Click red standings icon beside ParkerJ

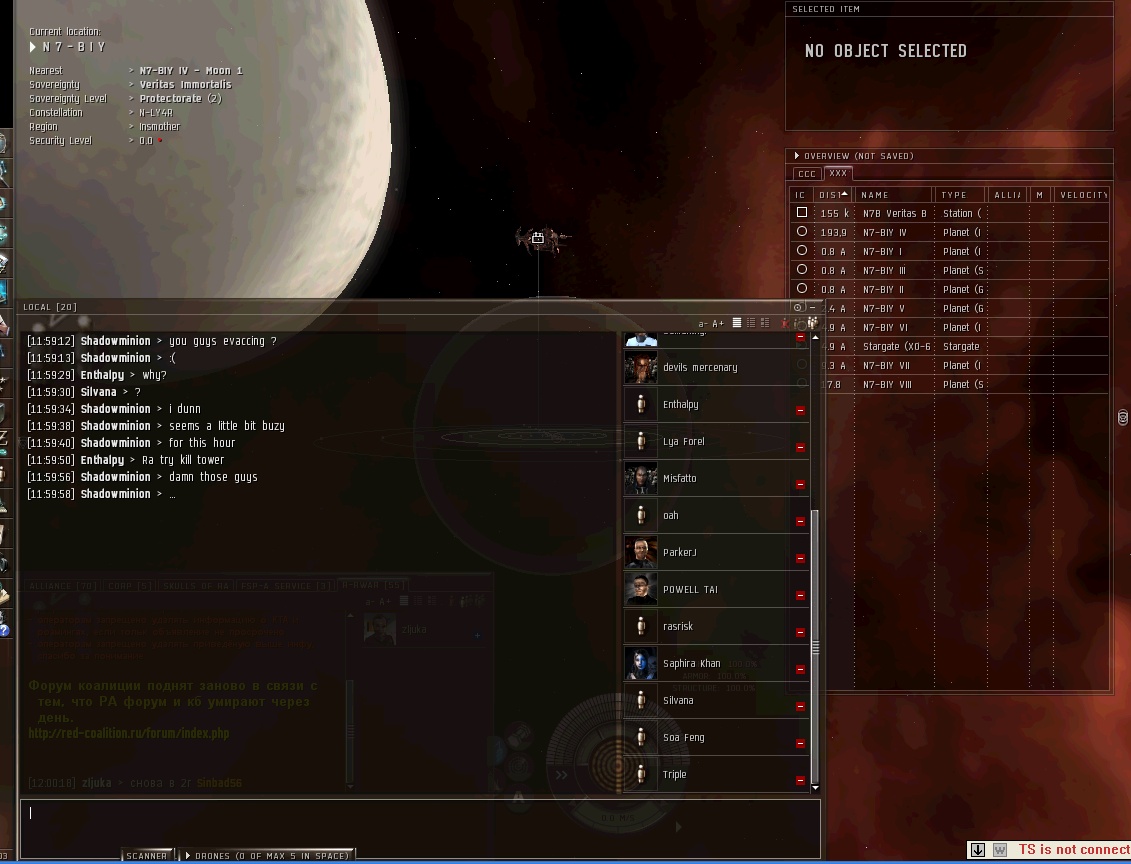800,558
